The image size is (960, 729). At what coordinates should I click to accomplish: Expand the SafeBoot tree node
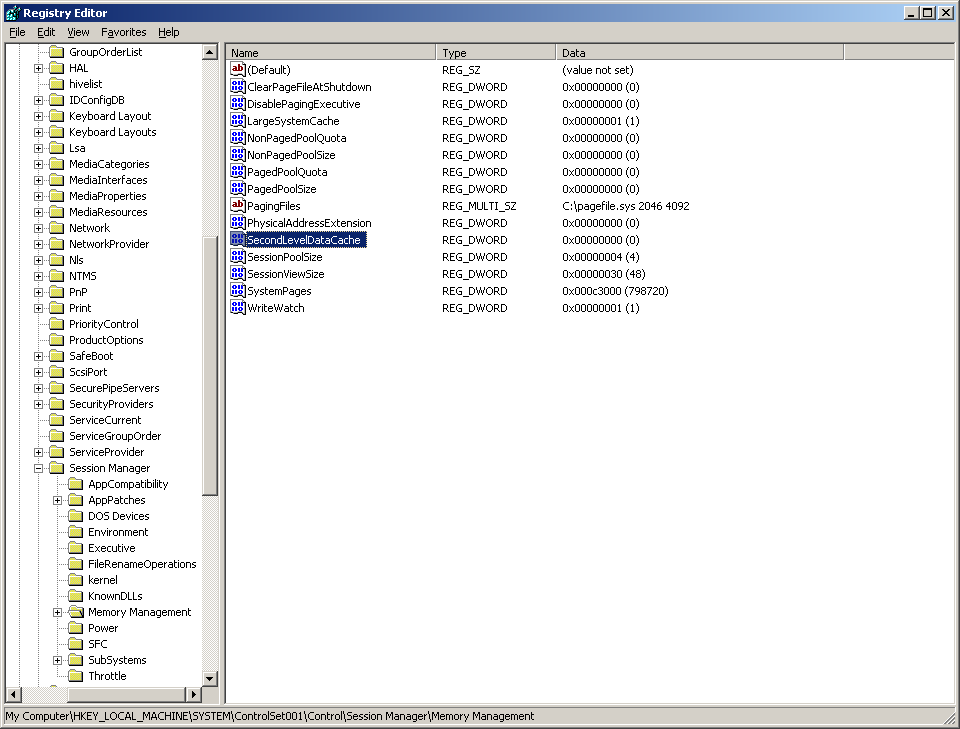pyautogui.click(x=39, y=356)
